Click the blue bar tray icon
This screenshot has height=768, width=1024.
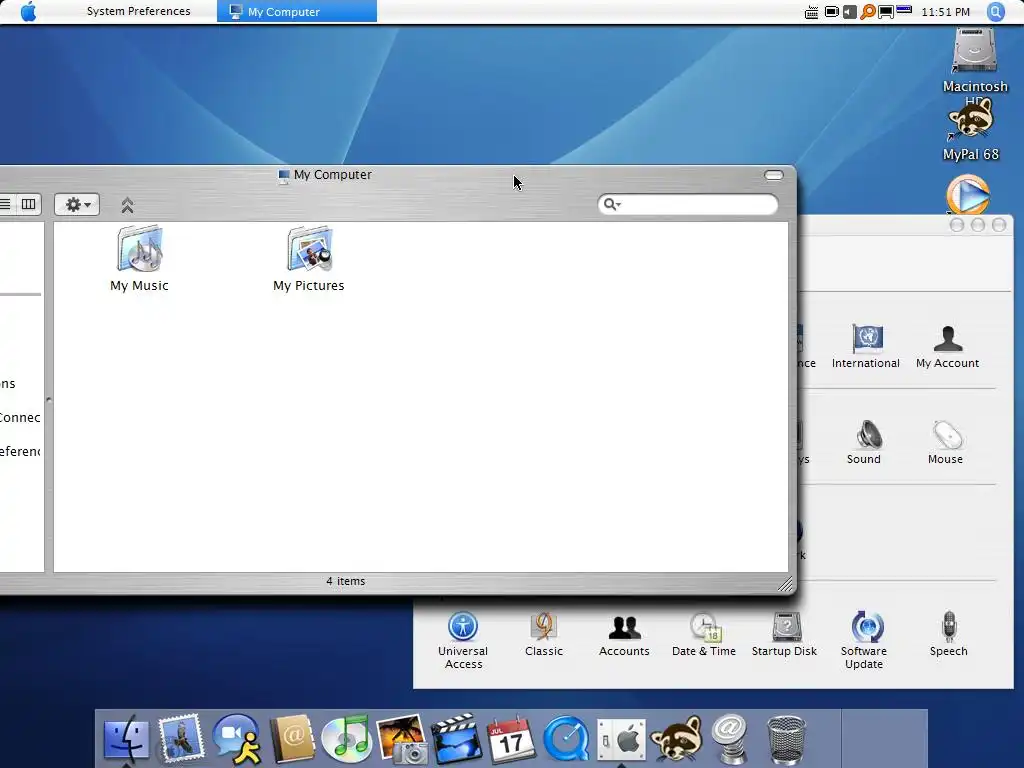904,10
